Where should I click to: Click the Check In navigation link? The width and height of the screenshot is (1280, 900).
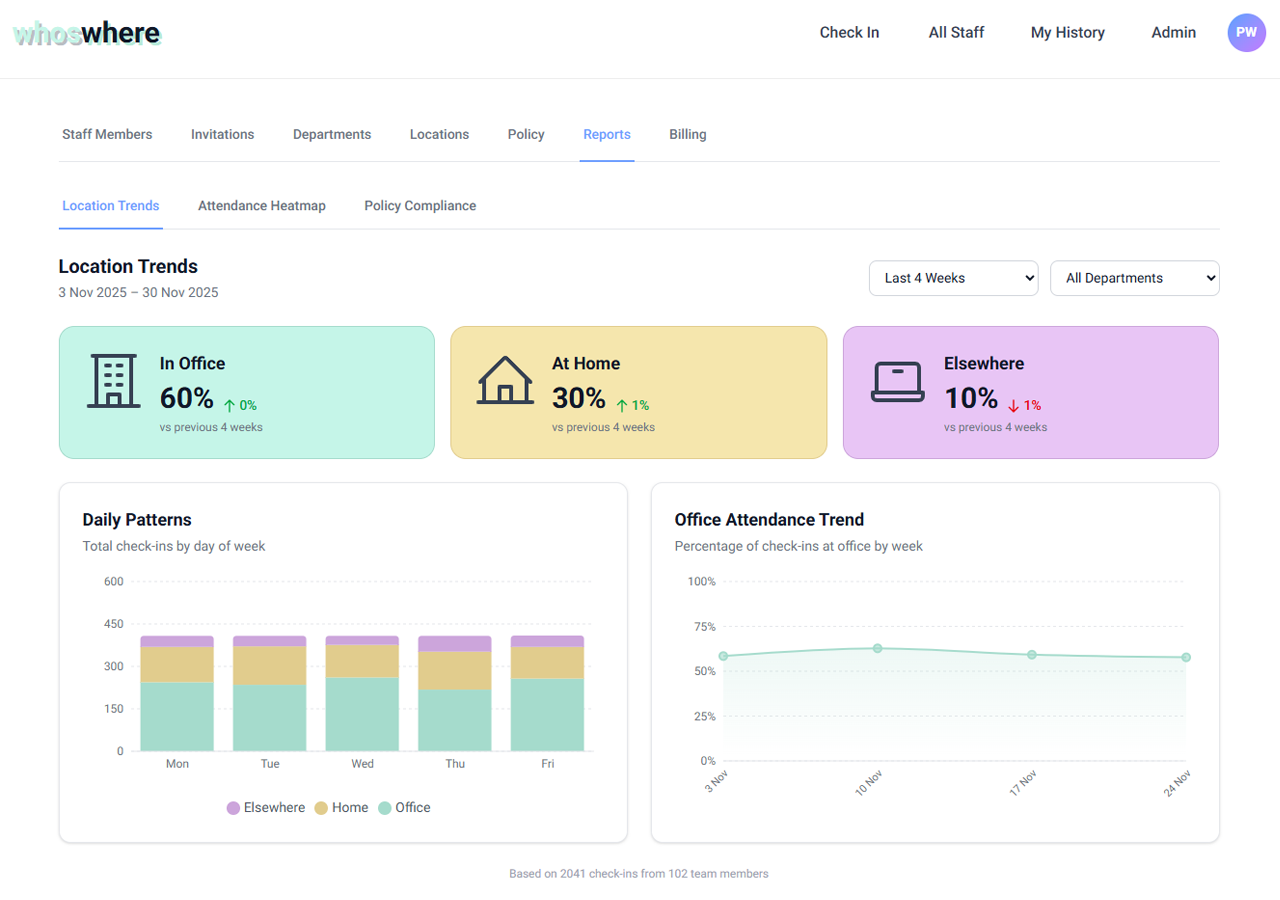[849, 32]
